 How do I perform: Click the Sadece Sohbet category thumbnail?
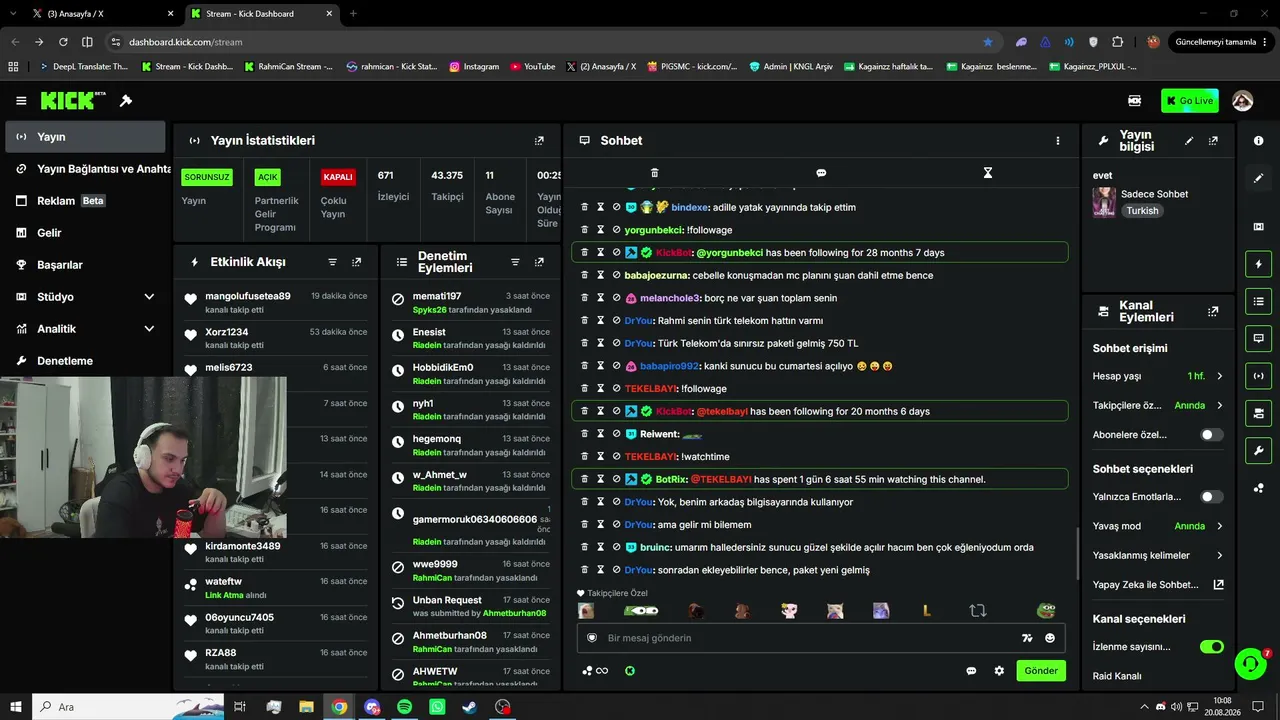[x=1104, y=202]
